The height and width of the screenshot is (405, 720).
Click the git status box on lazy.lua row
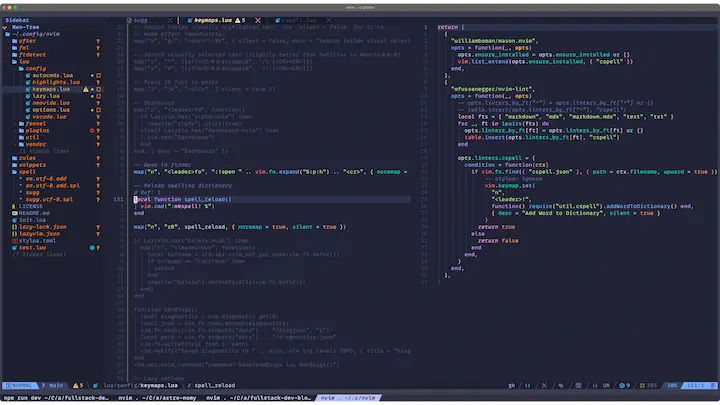(98, 96)
